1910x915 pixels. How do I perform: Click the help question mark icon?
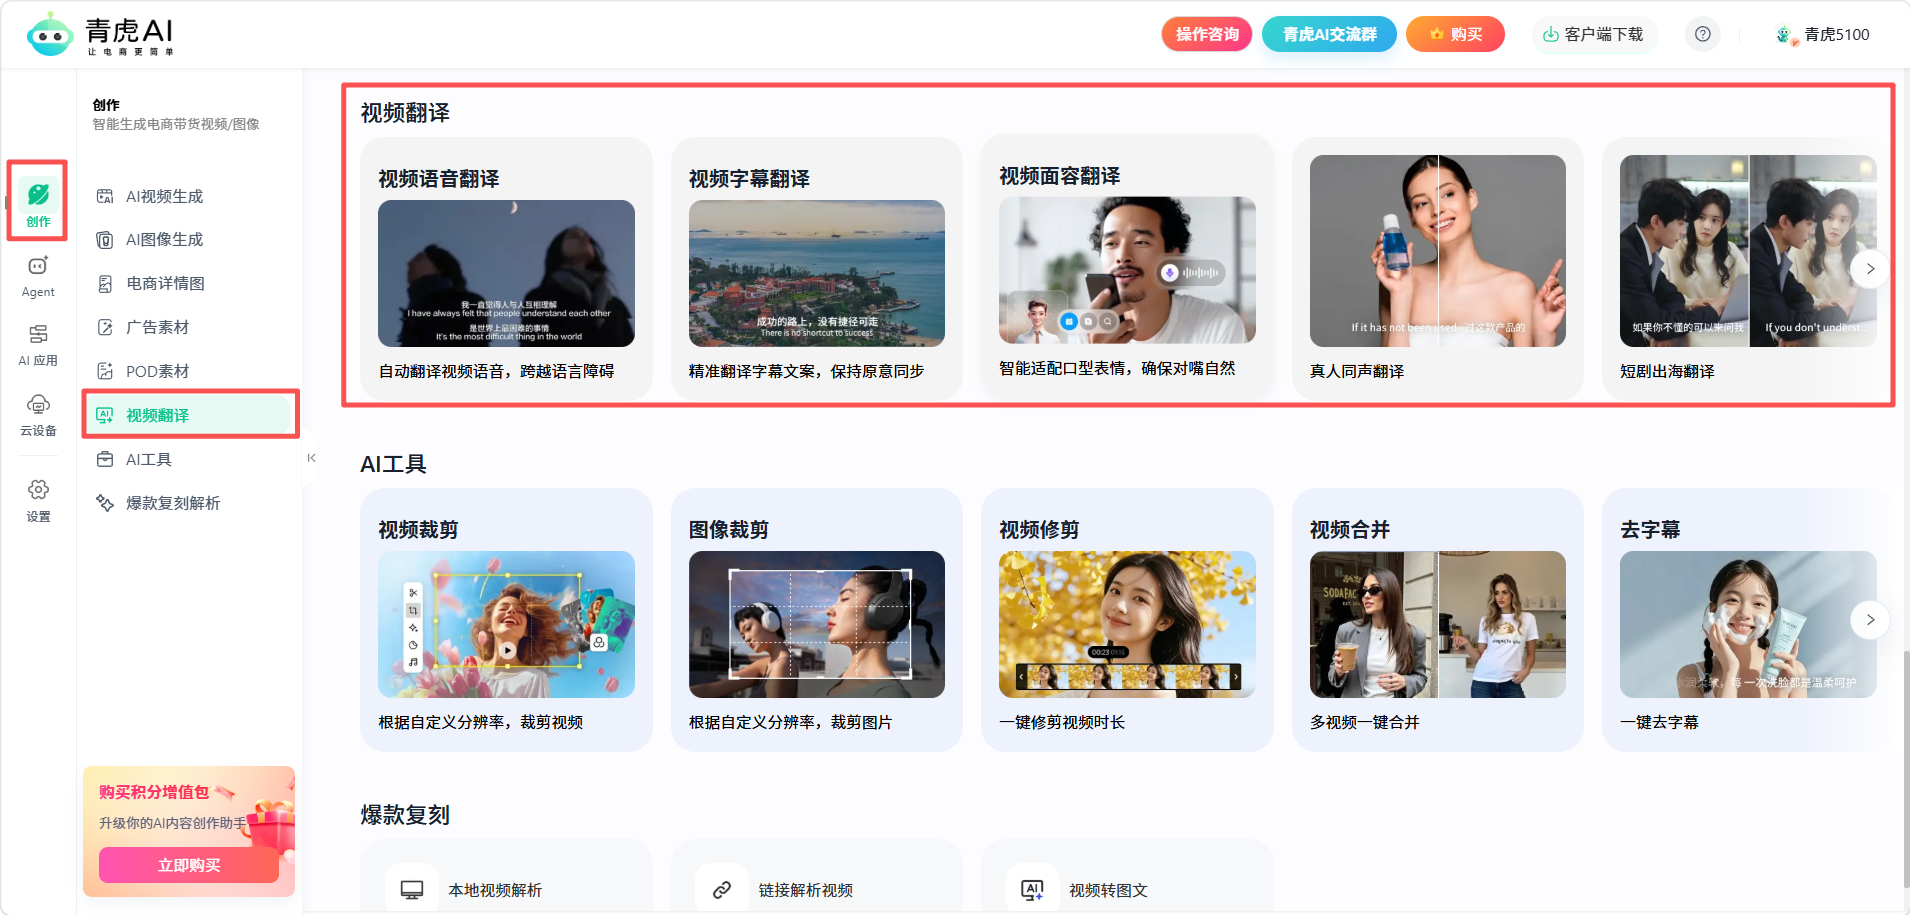[x=1702, y=34]
